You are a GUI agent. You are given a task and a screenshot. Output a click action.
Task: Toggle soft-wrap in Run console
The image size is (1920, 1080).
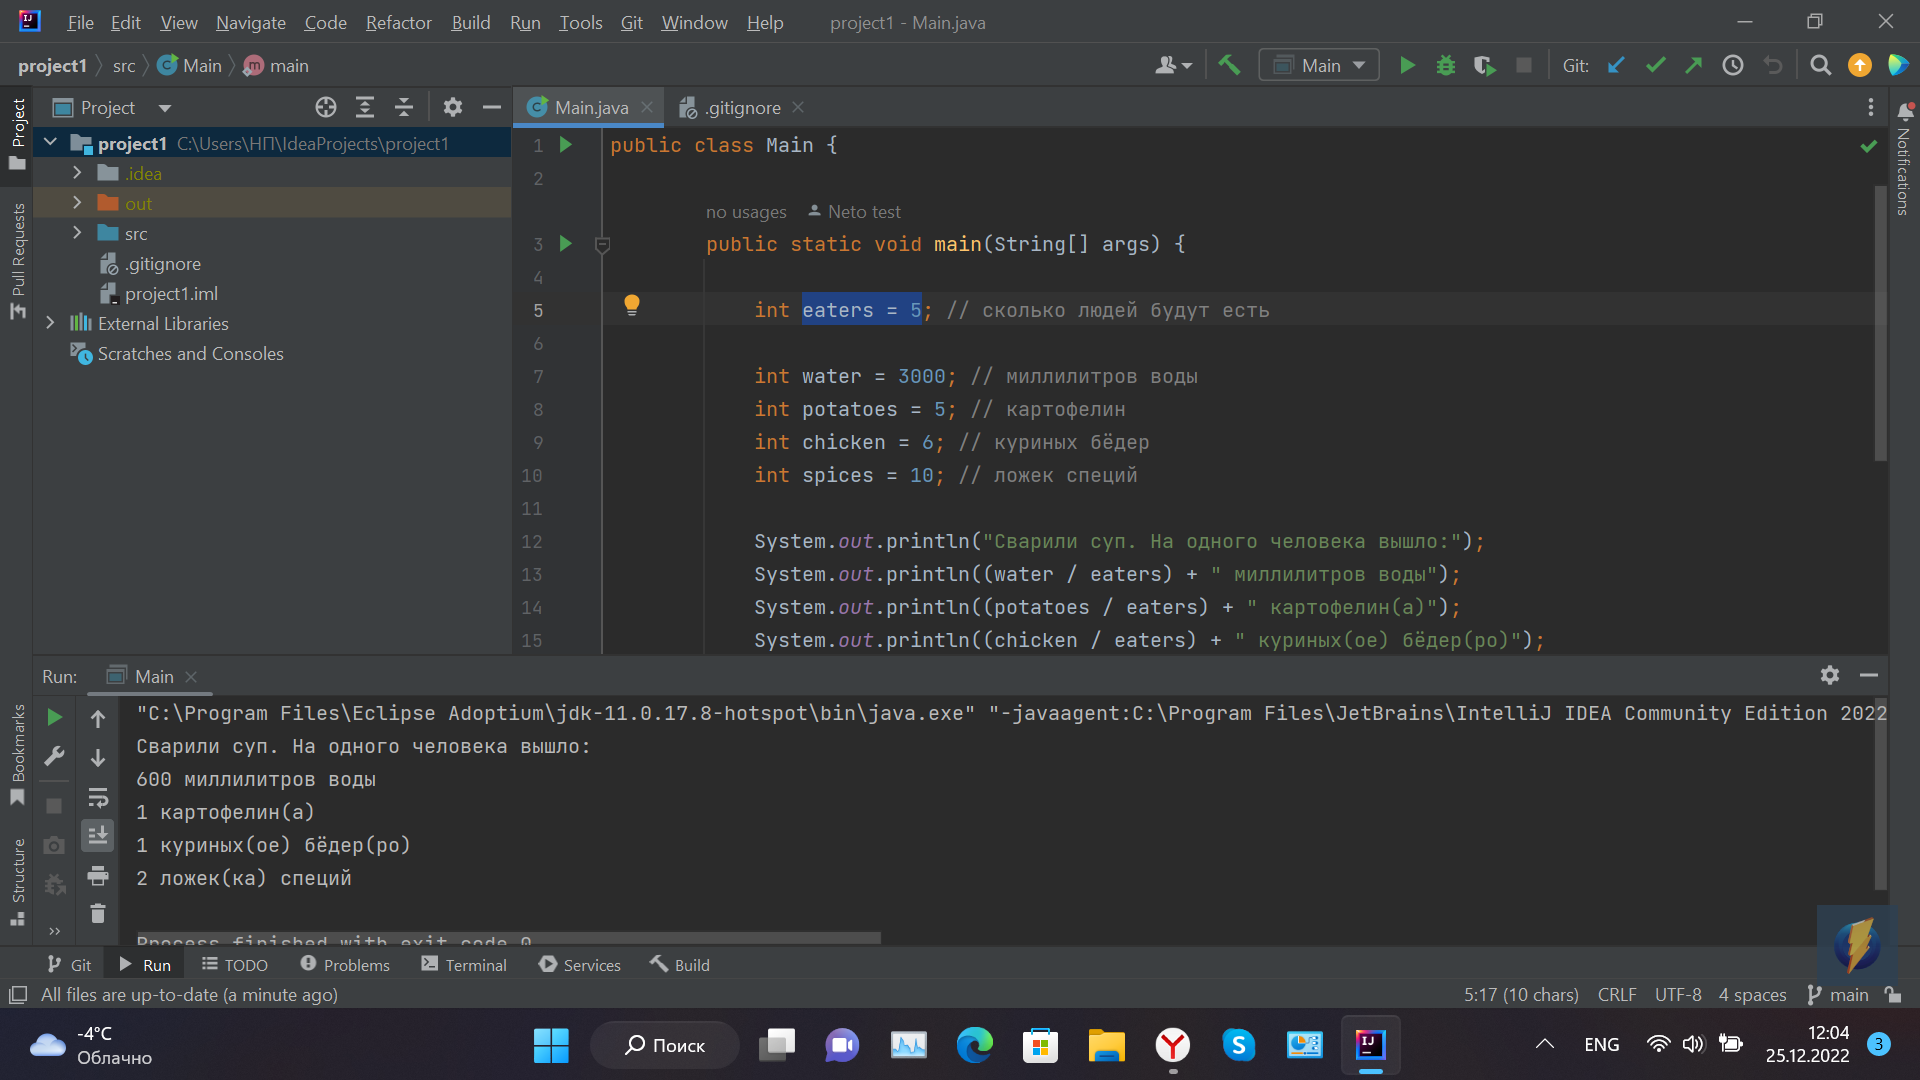coord(98,798)
